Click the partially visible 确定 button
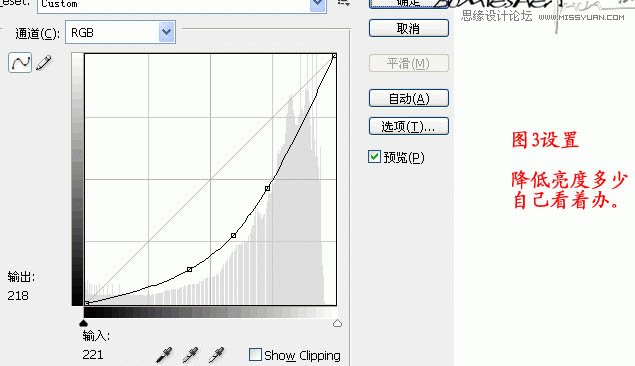The height and width of the screenshot is (366, 635). (409, 3)
